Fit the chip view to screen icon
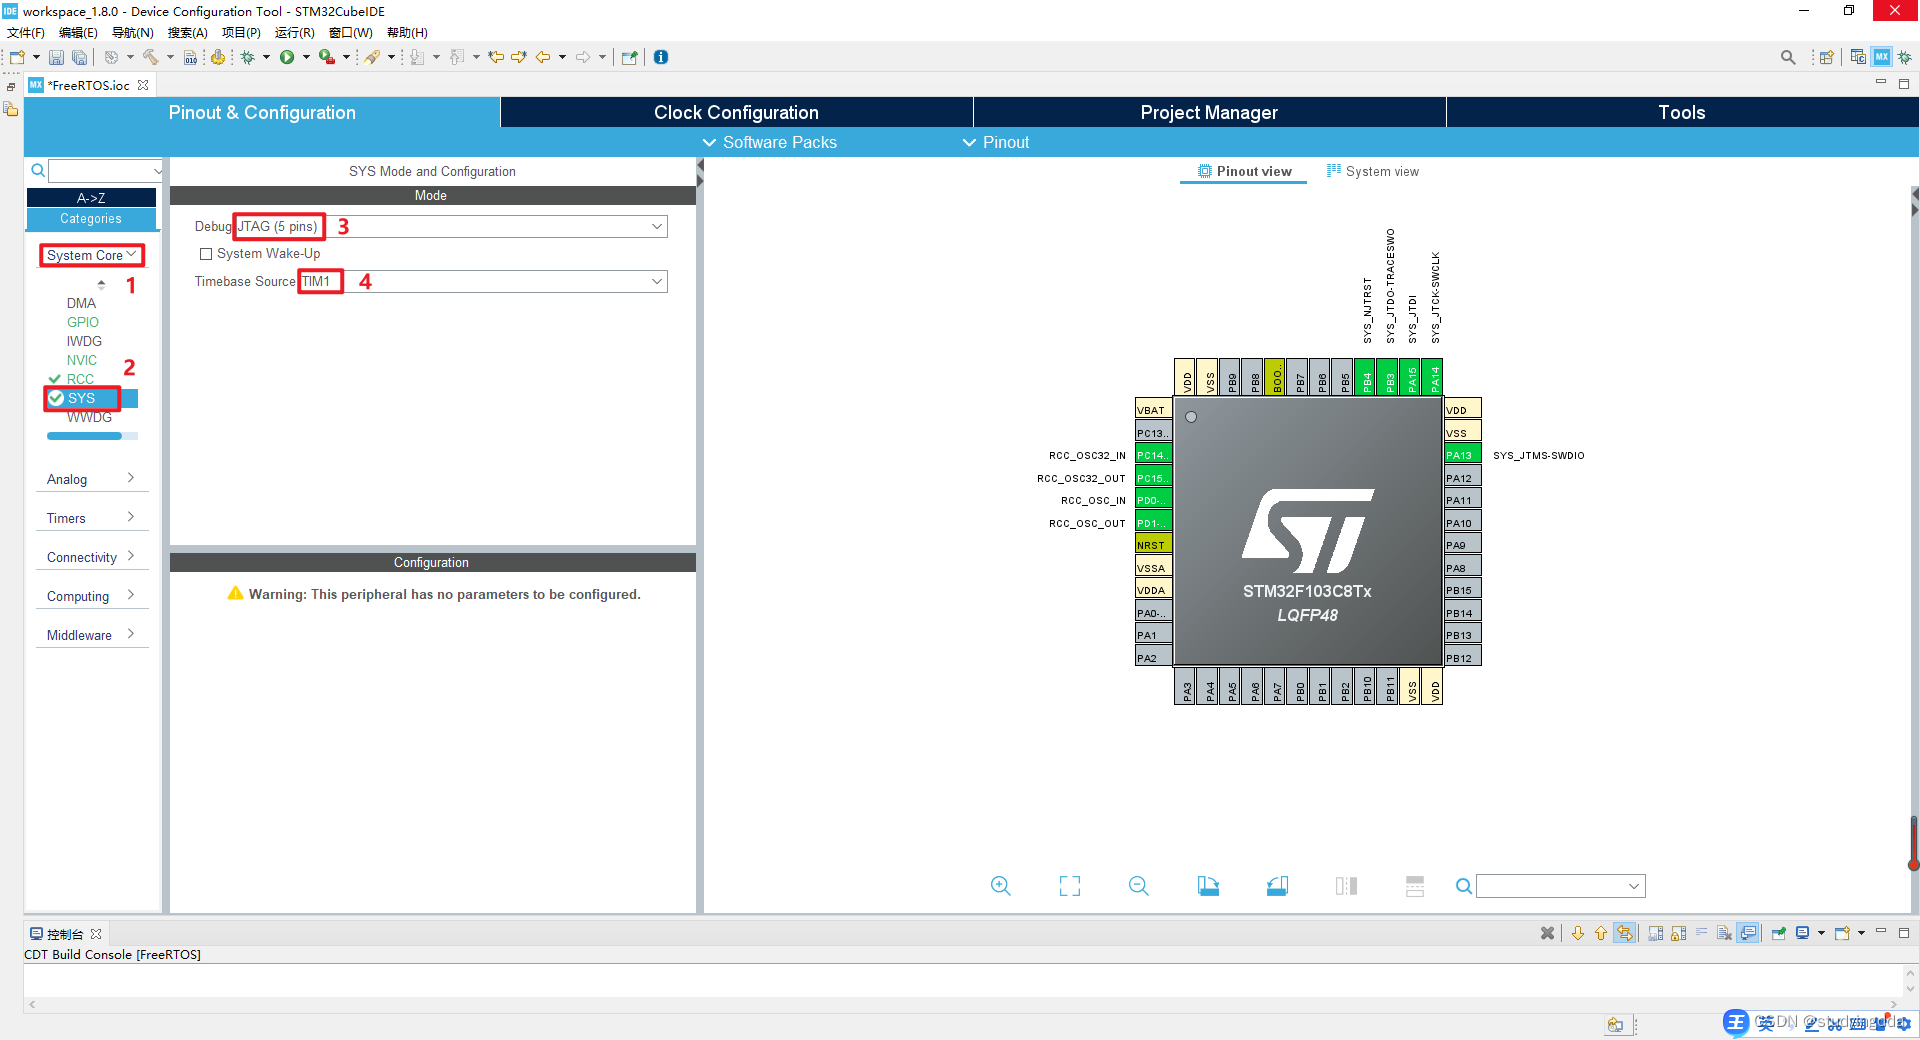Image resolution: width=1920 pixels, height=1040 pixels. tap(1070, 886)
